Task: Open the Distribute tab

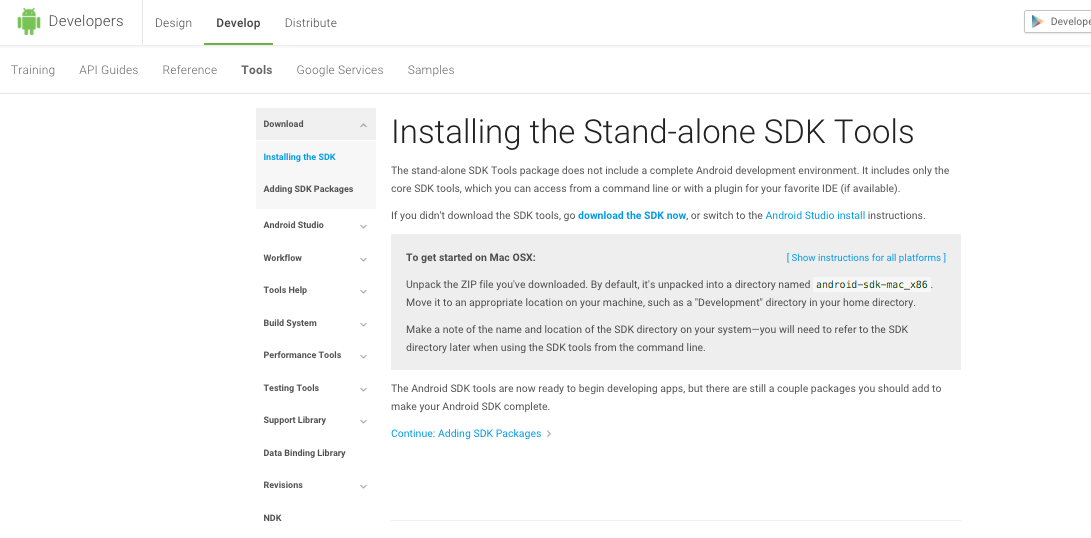Action: coord(310,23)
